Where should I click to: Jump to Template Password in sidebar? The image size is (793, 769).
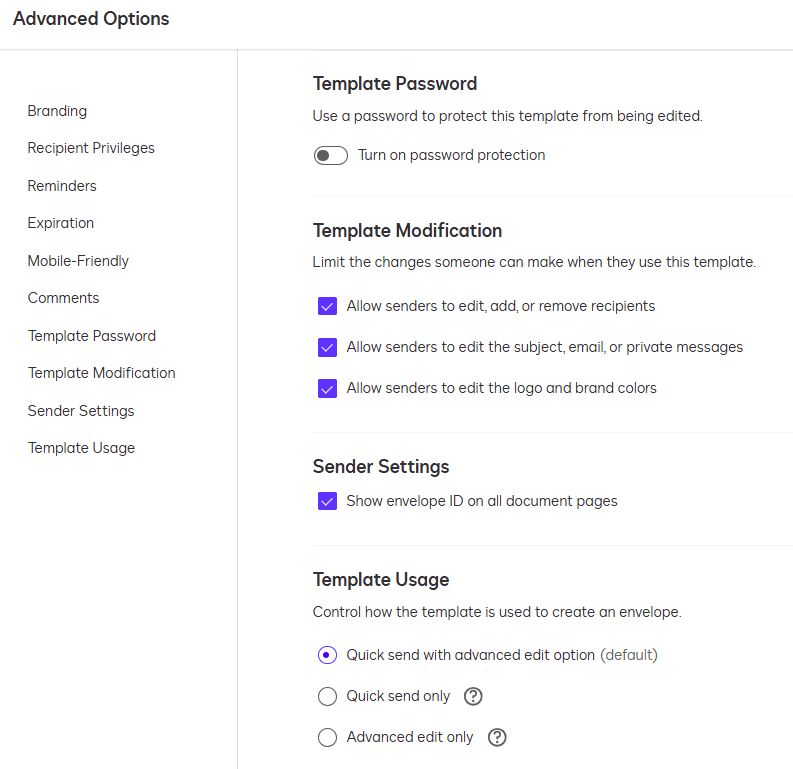point(92,336)
